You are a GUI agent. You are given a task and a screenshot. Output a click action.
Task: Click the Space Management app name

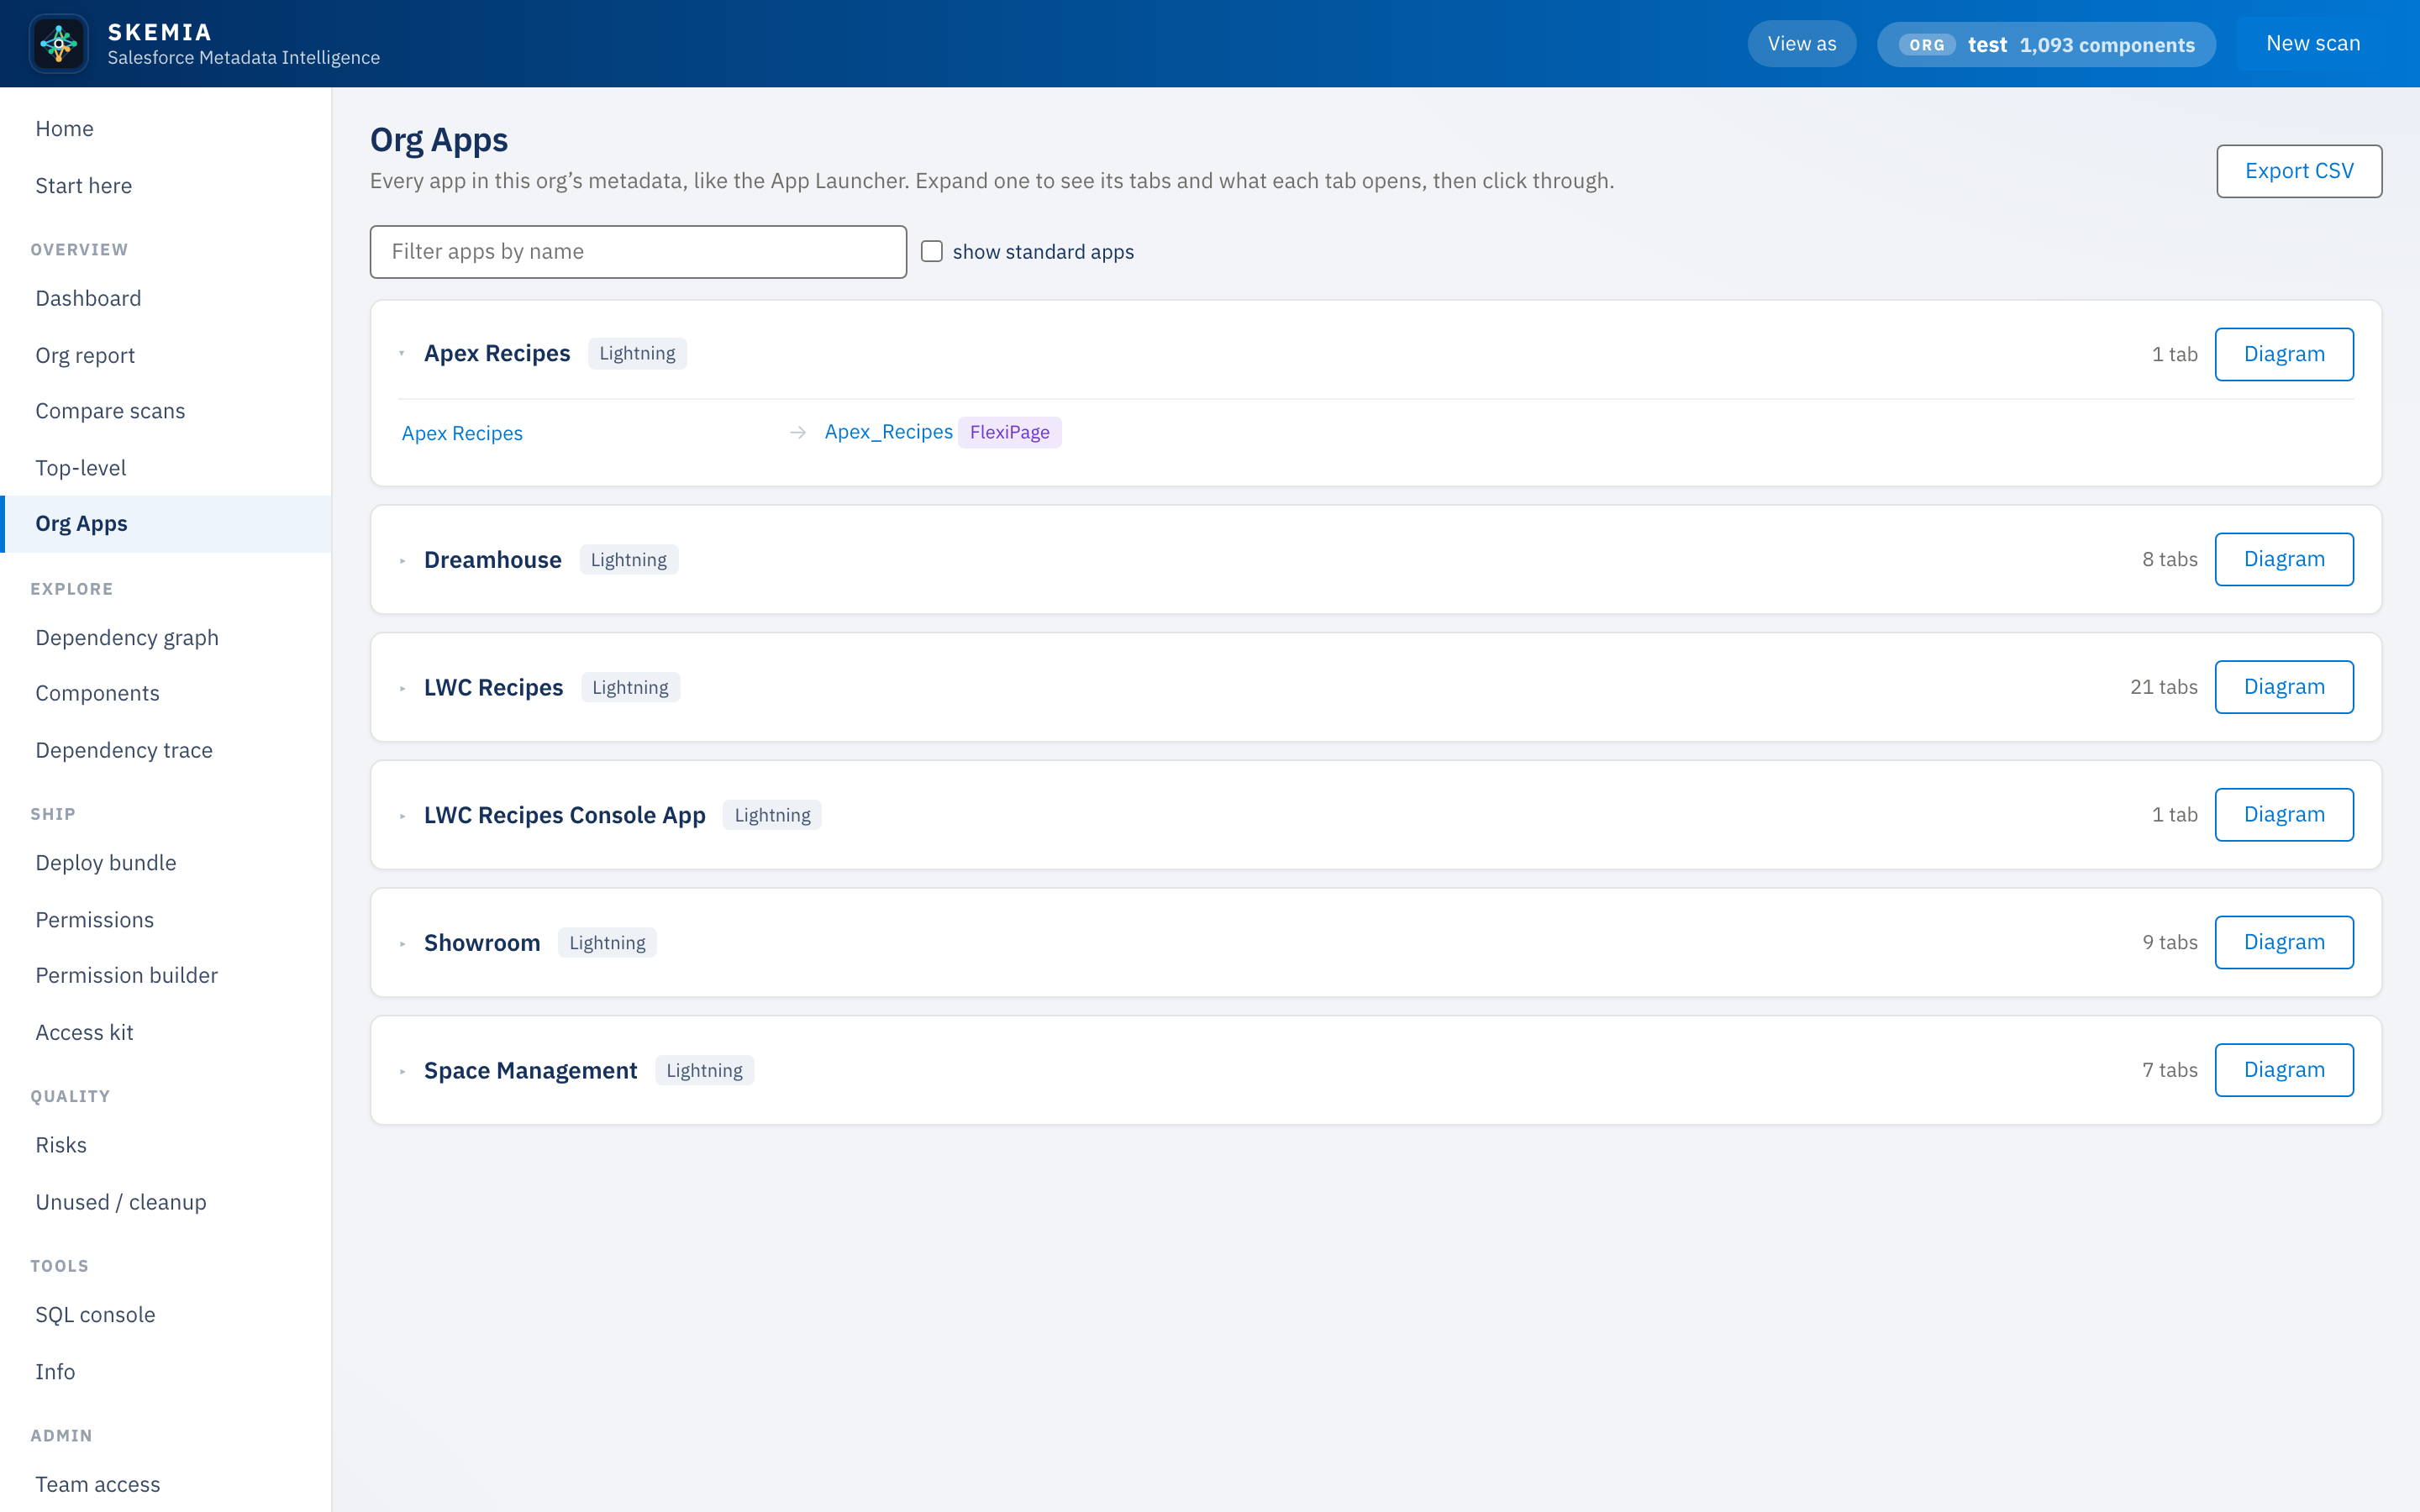pos(530,1071)
